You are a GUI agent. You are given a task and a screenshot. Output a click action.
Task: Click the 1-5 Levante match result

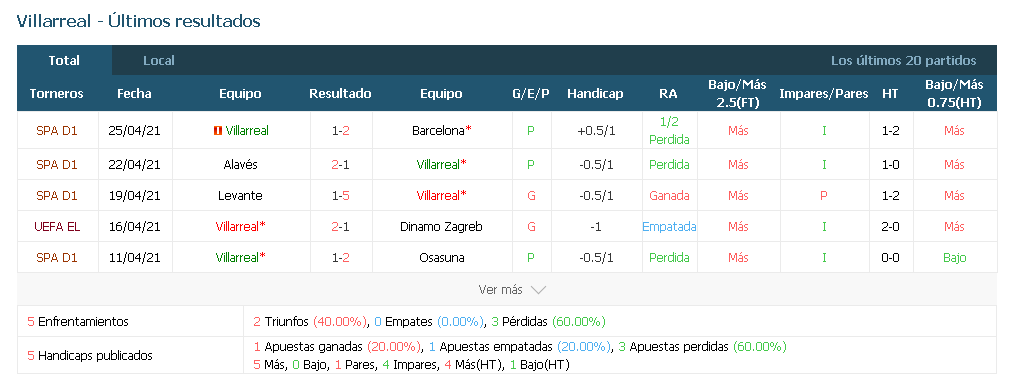click(x=340, y=196)
